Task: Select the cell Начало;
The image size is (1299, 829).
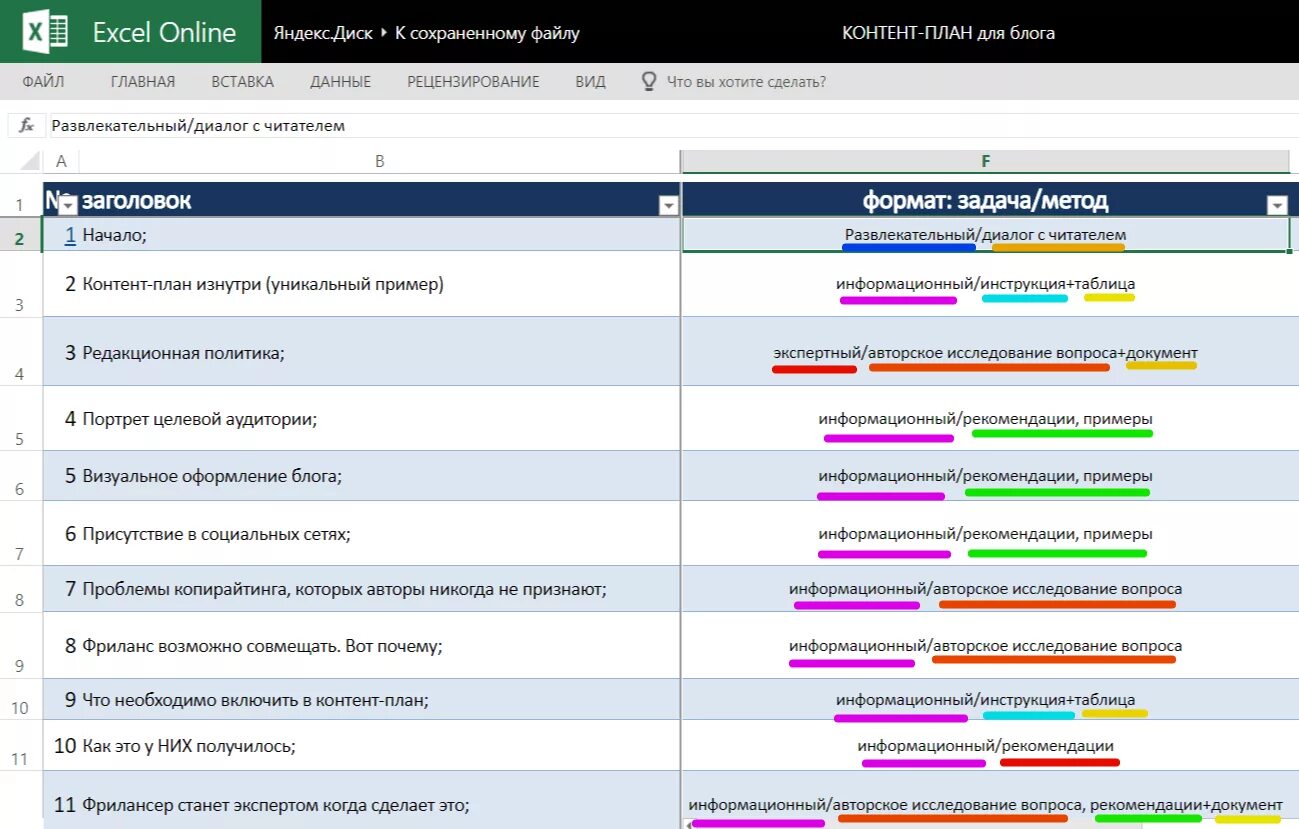Action: coord(379,235)
